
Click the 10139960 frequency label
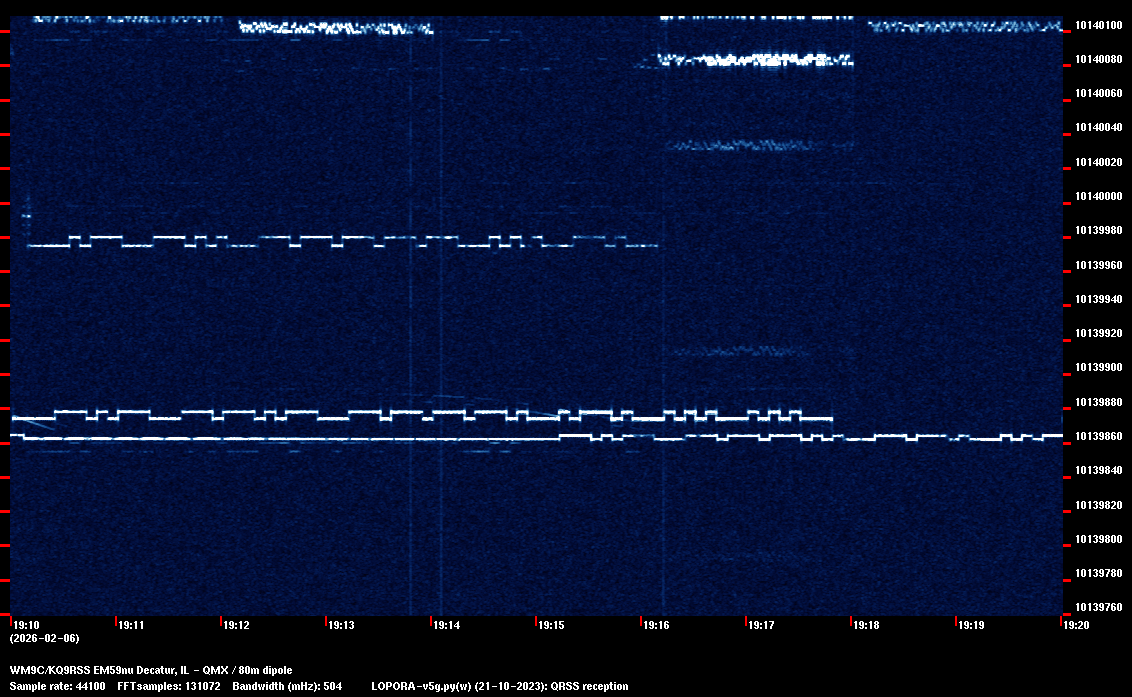1098,265
